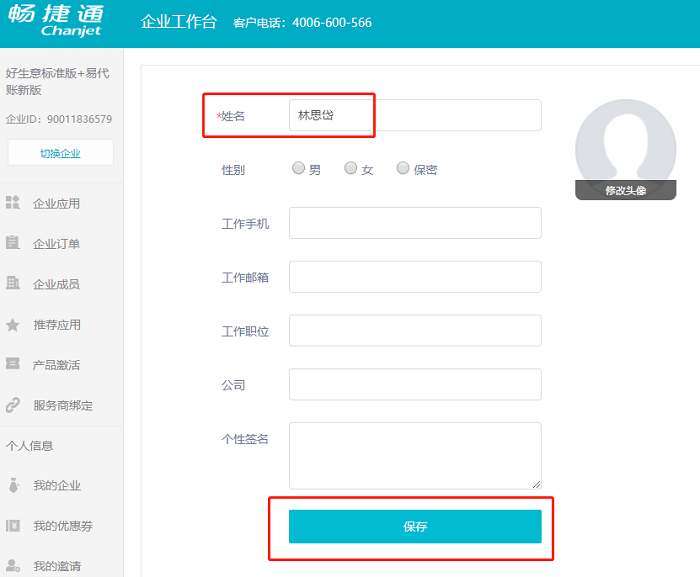Click the 企业成员 building icon

[x=12, y=283]
